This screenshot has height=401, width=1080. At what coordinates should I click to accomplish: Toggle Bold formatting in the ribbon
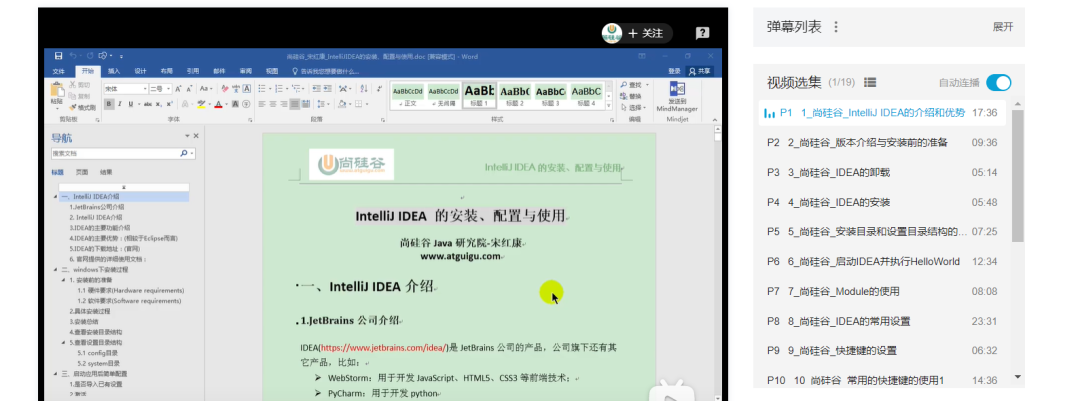point(109,104)
